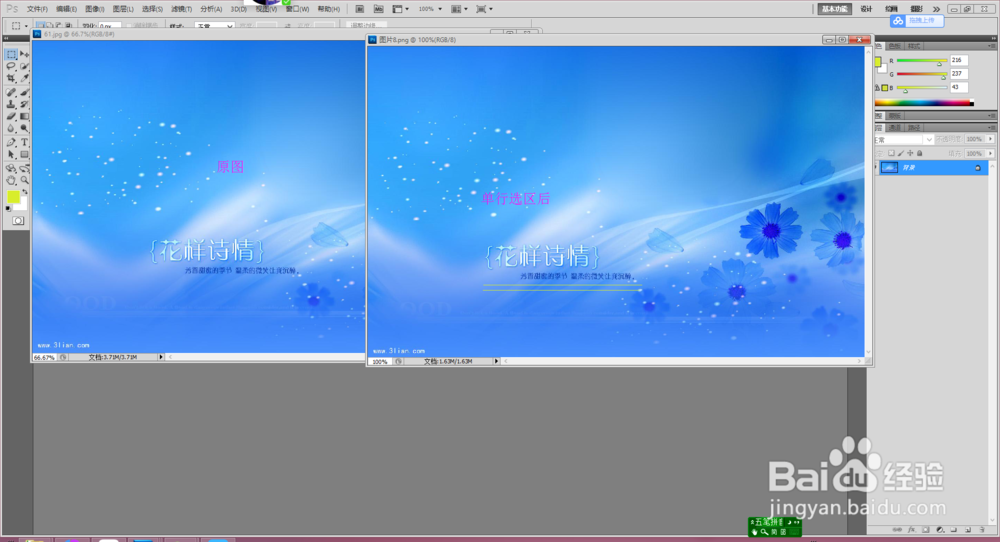Adjust the G color slider
1000x542 pixels.
pyautogui.click(x=943, y=77)
